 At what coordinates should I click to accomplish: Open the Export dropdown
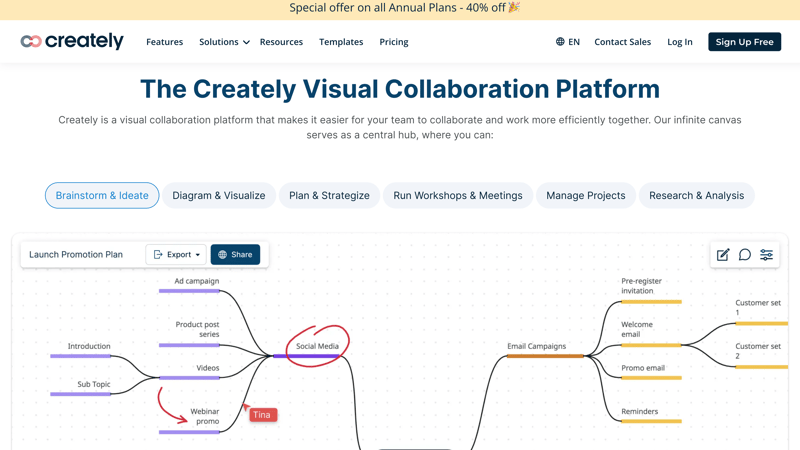point(176,255)
